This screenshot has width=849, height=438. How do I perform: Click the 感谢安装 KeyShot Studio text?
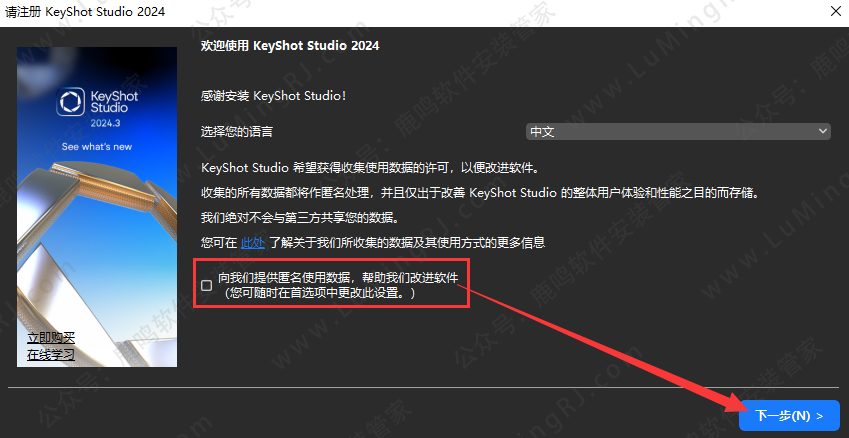[273, 96]
